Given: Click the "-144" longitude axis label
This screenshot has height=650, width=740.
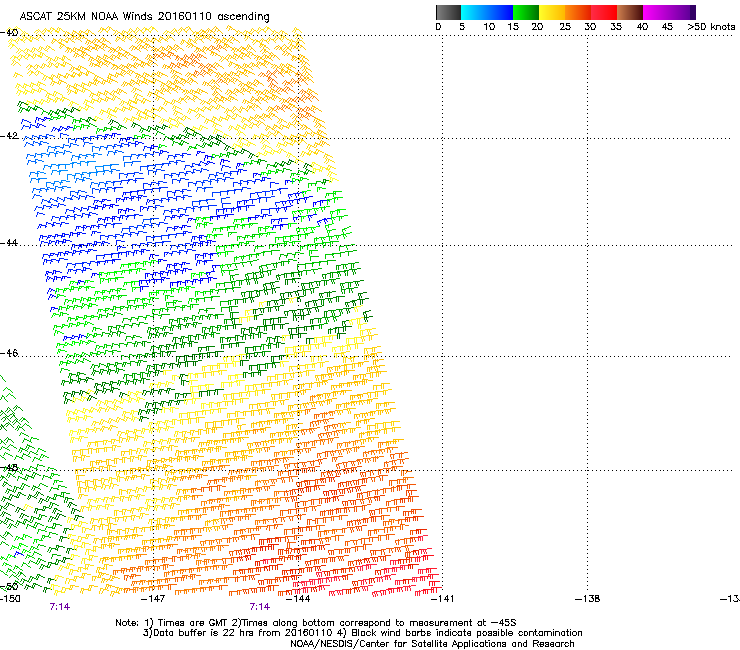Looking at the screenshot, I should coord(298,599).
